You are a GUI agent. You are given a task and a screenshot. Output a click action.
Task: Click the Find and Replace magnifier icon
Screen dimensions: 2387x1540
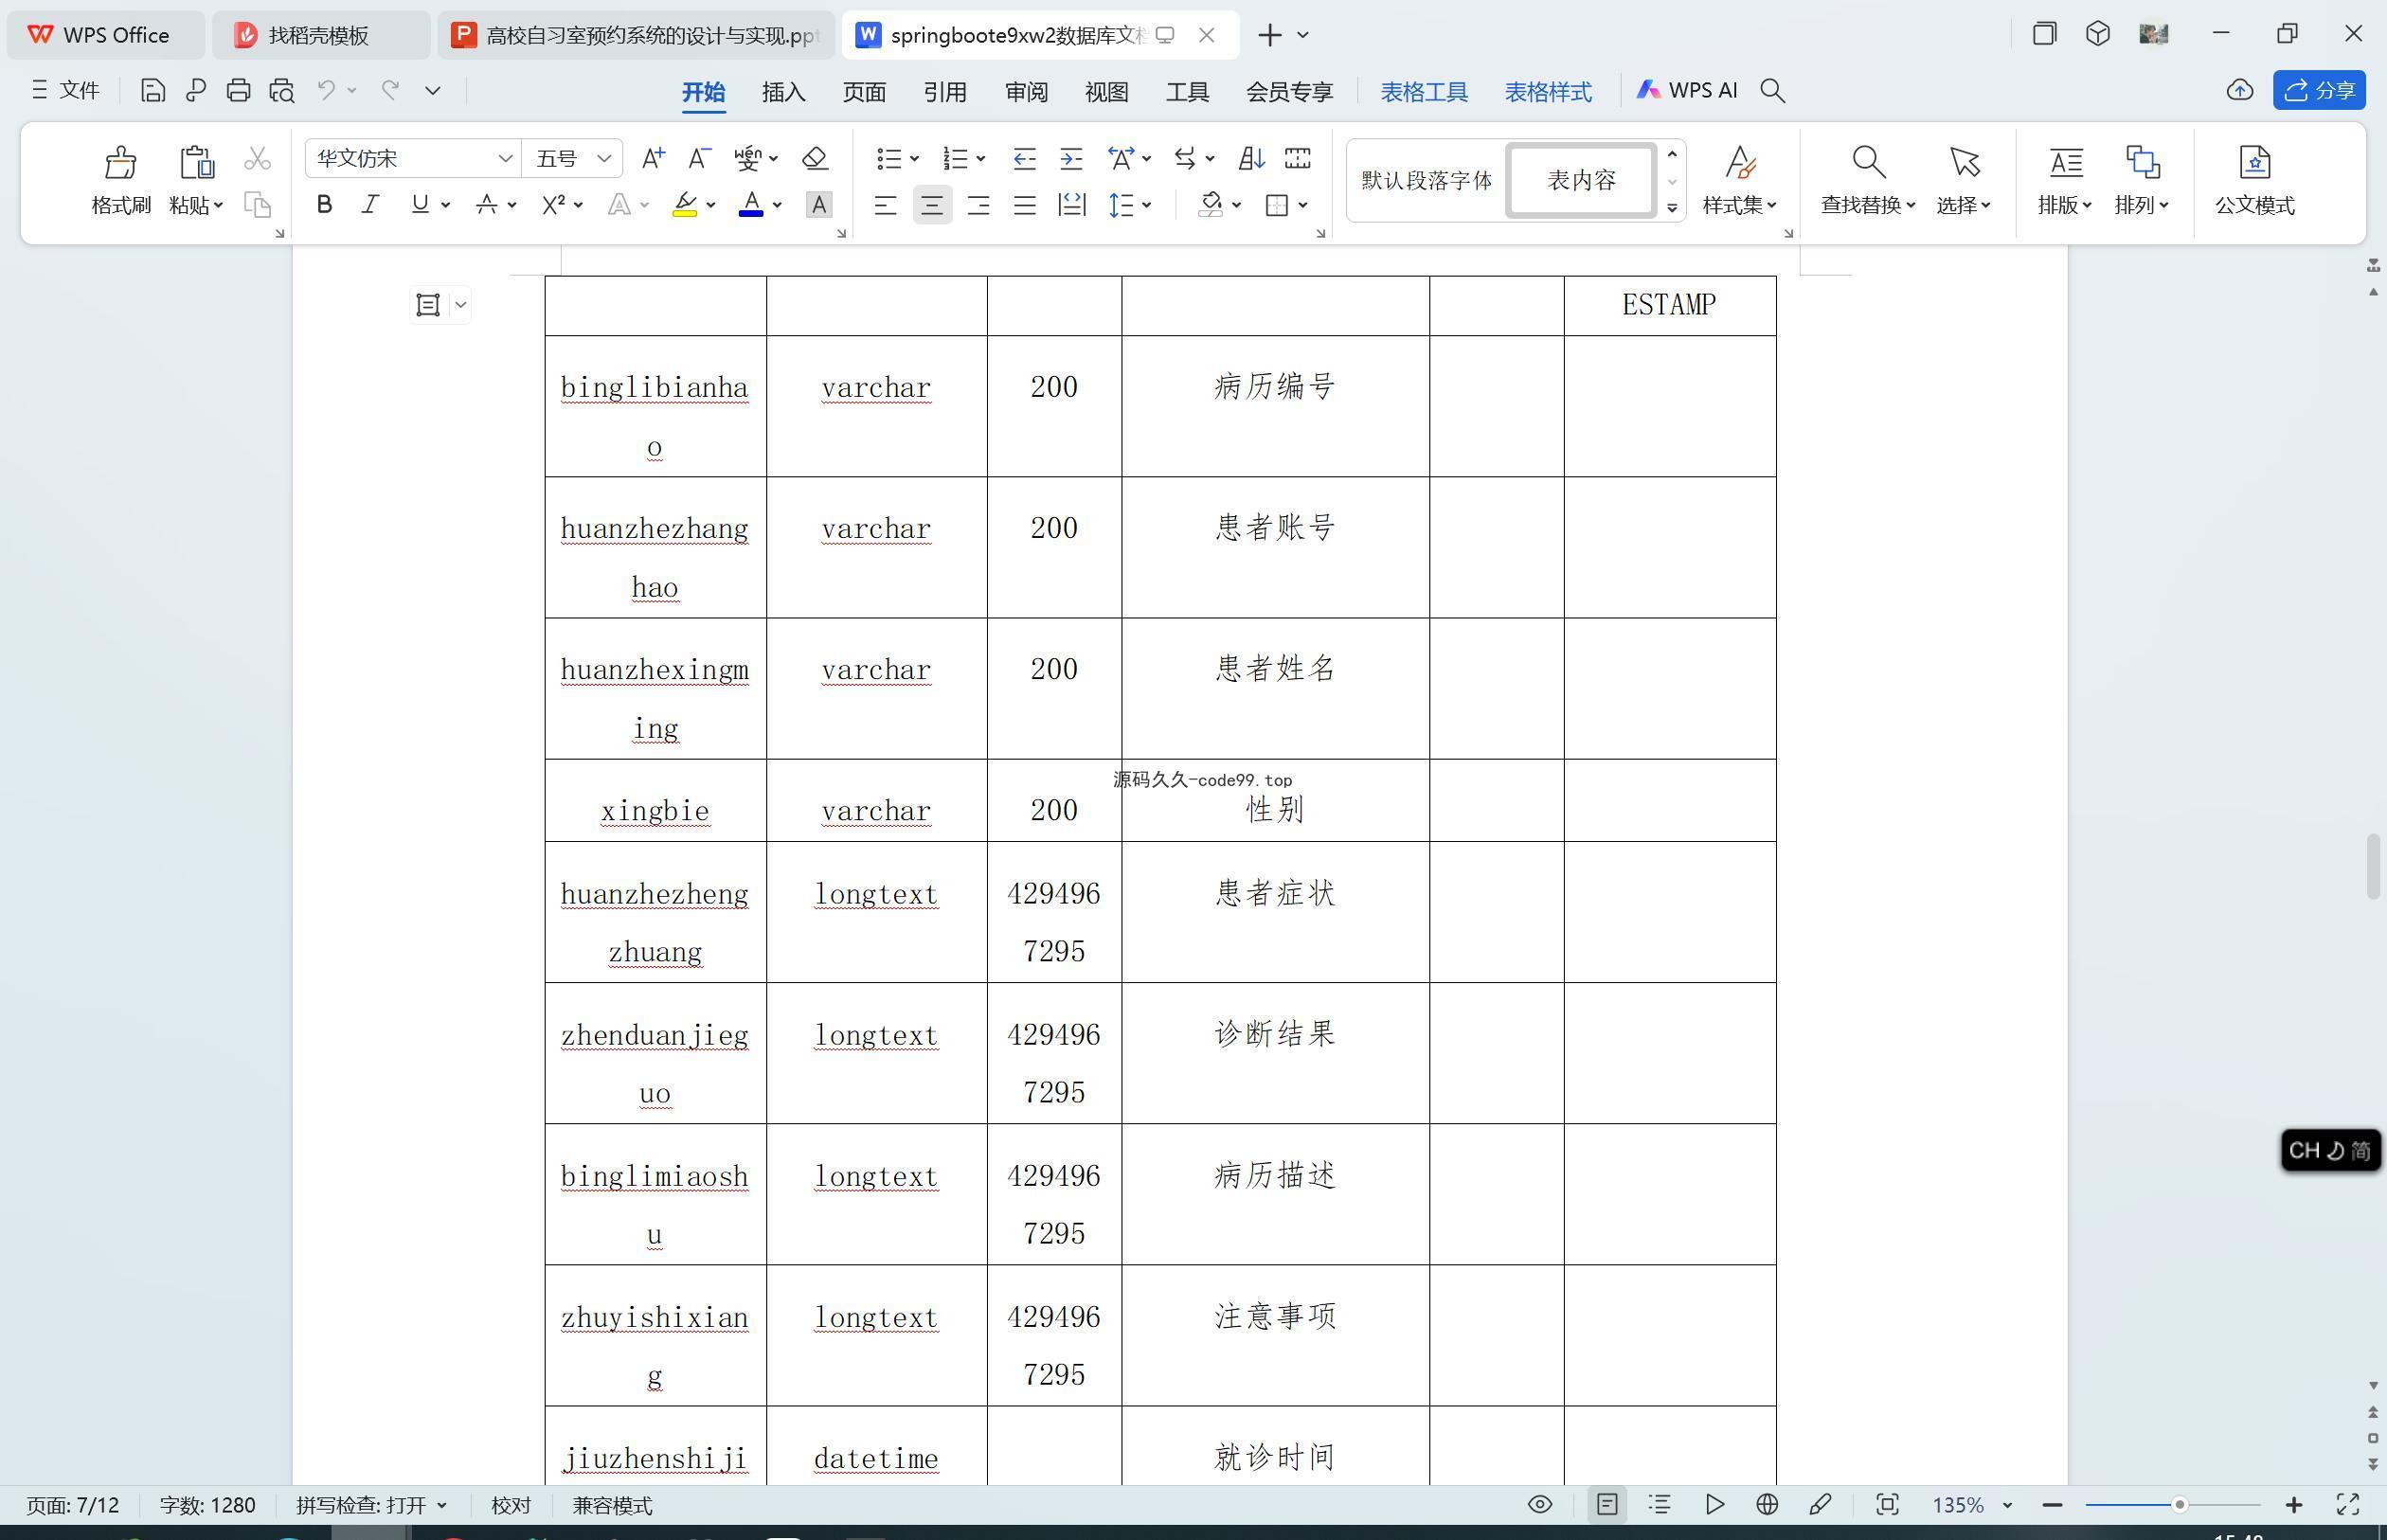[x=1867, y=162]
